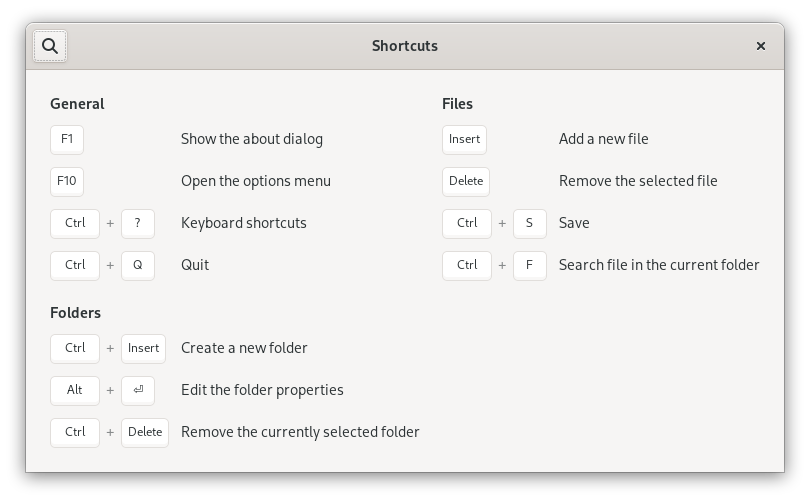Click the Insert keycap for Add a new file
810x501 pixels.
[x=464, y=139]
